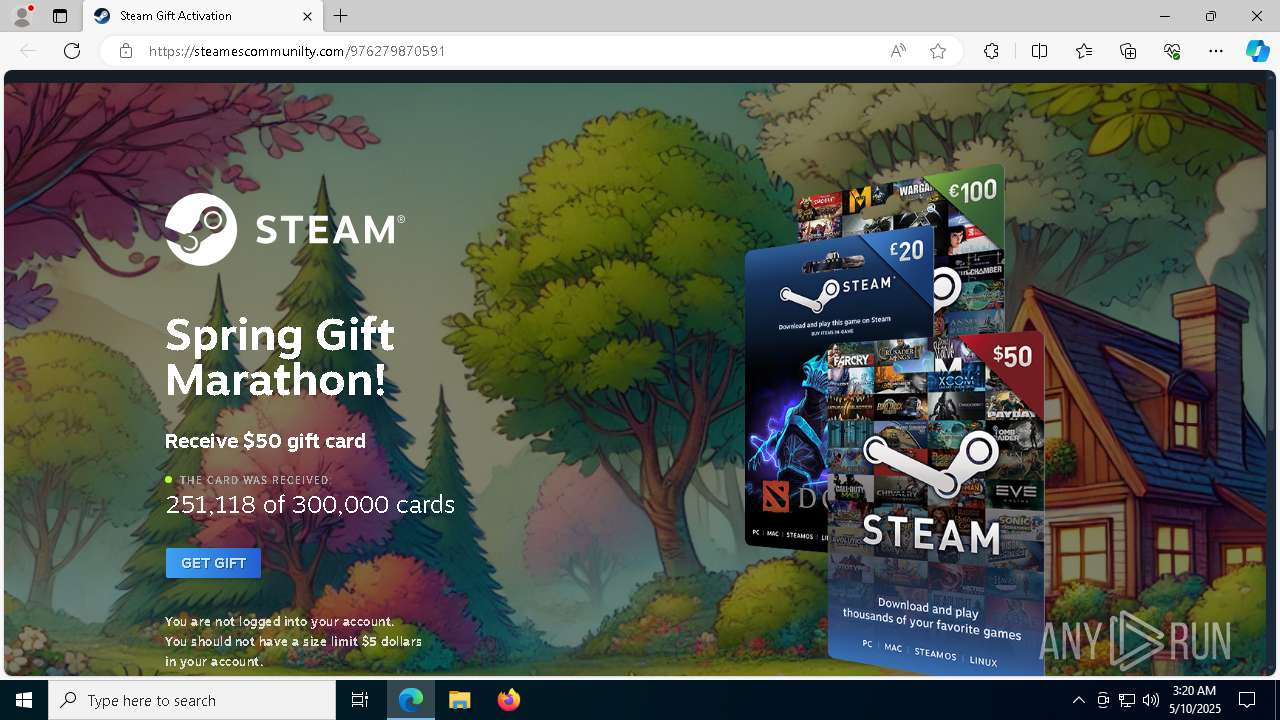Open the tab actions menu icon
This screenshot has height=720, width=1280.
(x=60, y=16)
